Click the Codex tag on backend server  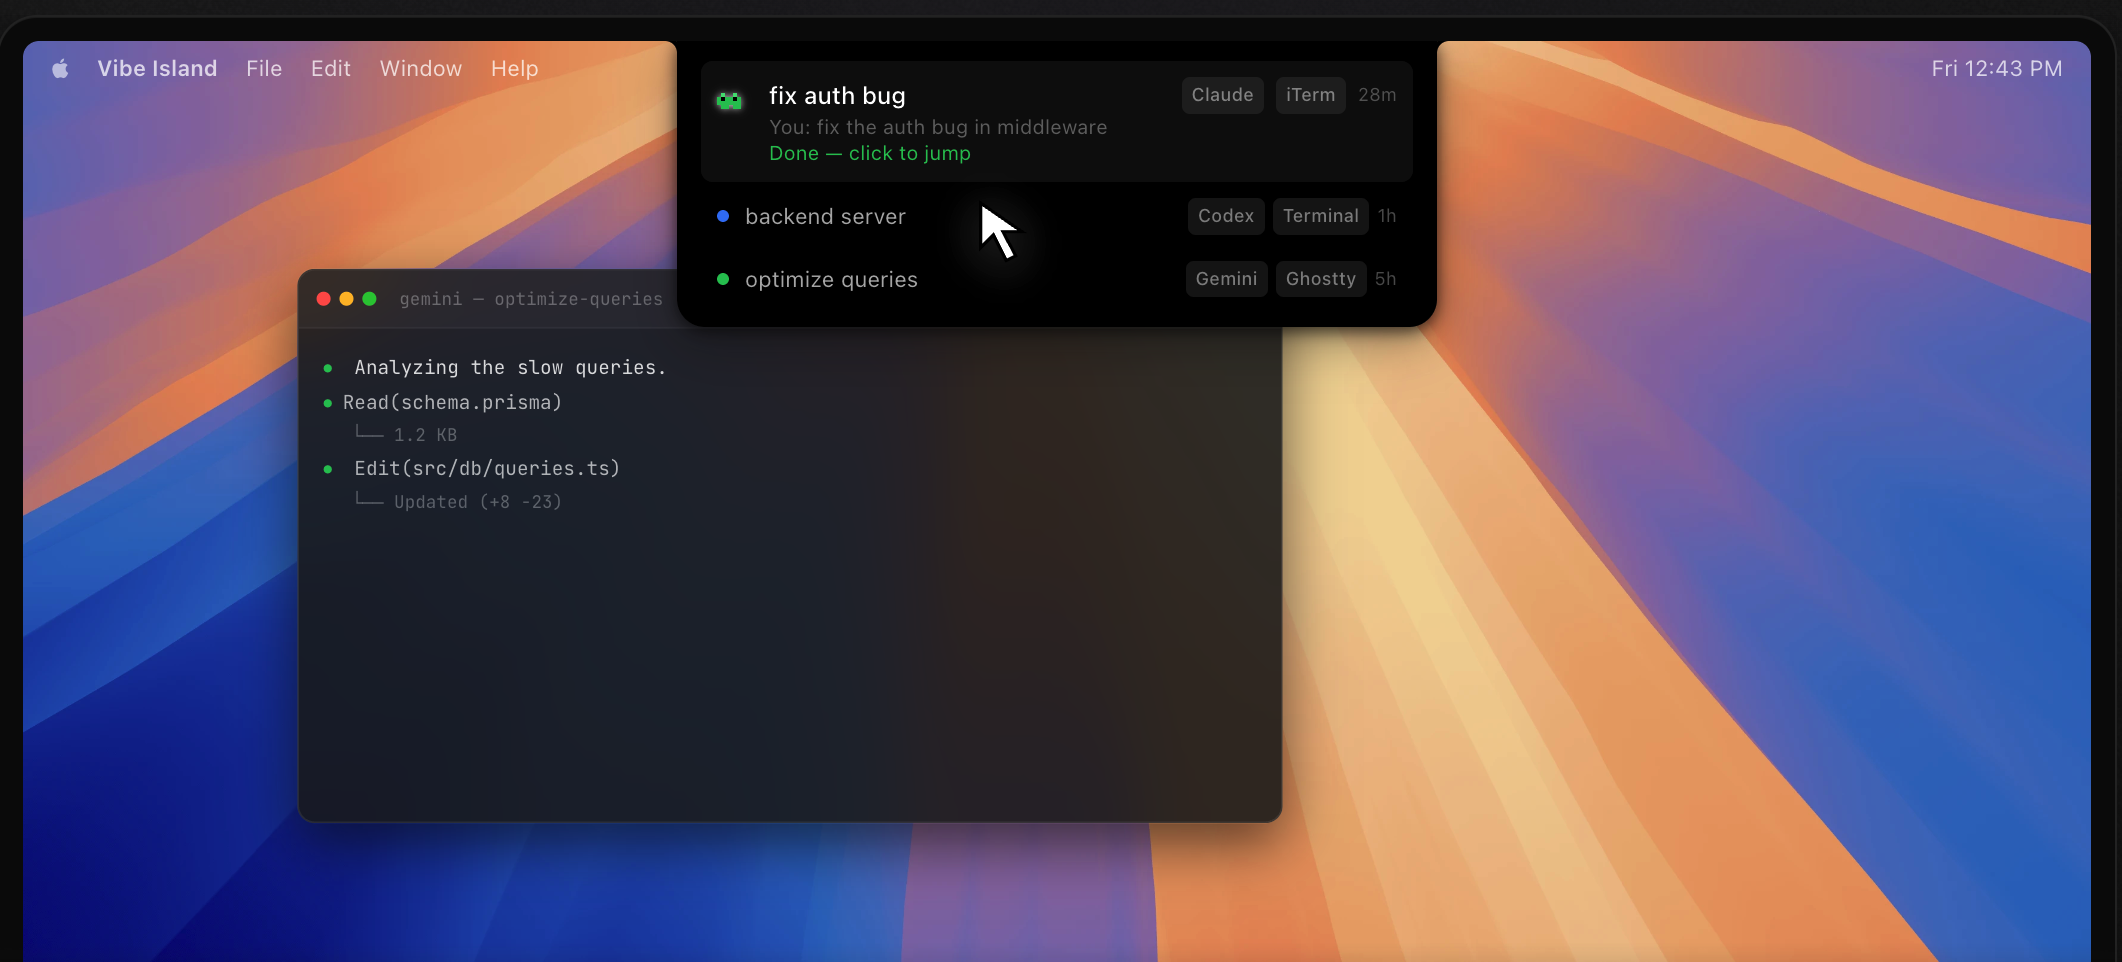(1226, 216)
